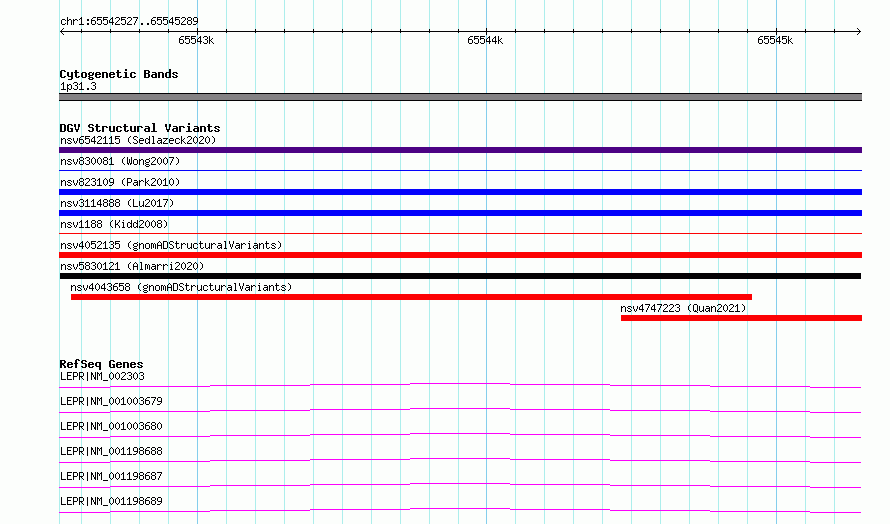Image resolution: width=890 pixels, height=524 pixels.
Task: Open the LEPR|NM_001003680 transcript label
Action: click(x=111, y=426)
